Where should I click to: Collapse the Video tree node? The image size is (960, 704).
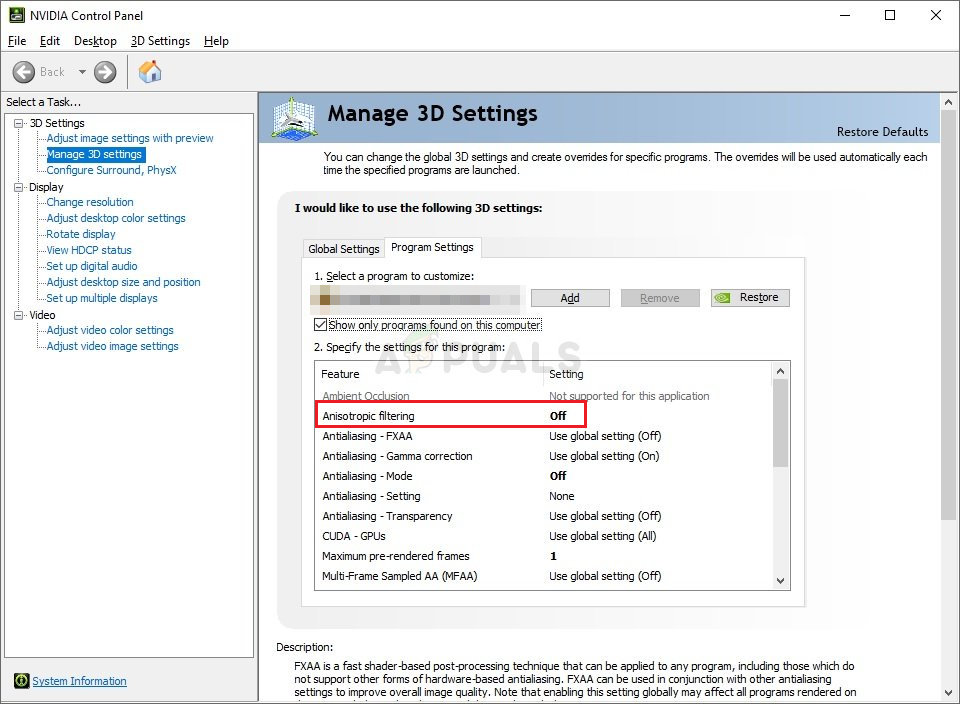click(x=18, y=315)
